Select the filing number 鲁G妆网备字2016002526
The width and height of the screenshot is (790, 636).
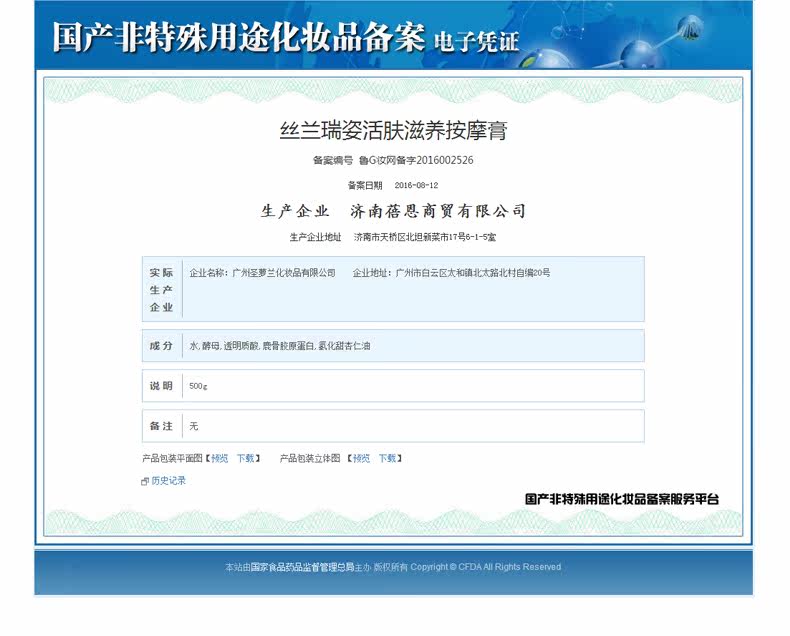pos(416,160)
